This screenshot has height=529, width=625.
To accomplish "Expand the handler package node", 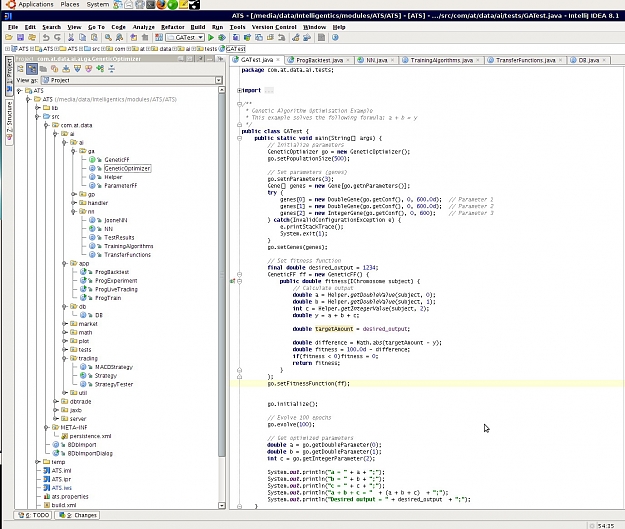I will pyautogui.click(x=74, y=203).
